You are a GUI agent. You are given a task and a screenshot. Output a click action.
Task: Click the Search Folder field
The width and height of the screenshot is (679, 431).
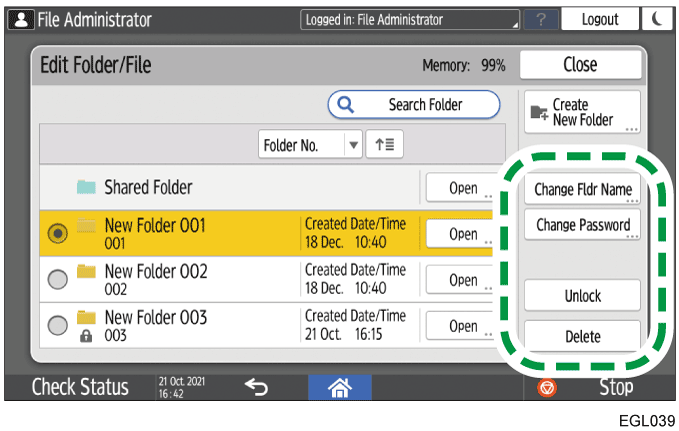pyautogui.click(x=414, y=104)
